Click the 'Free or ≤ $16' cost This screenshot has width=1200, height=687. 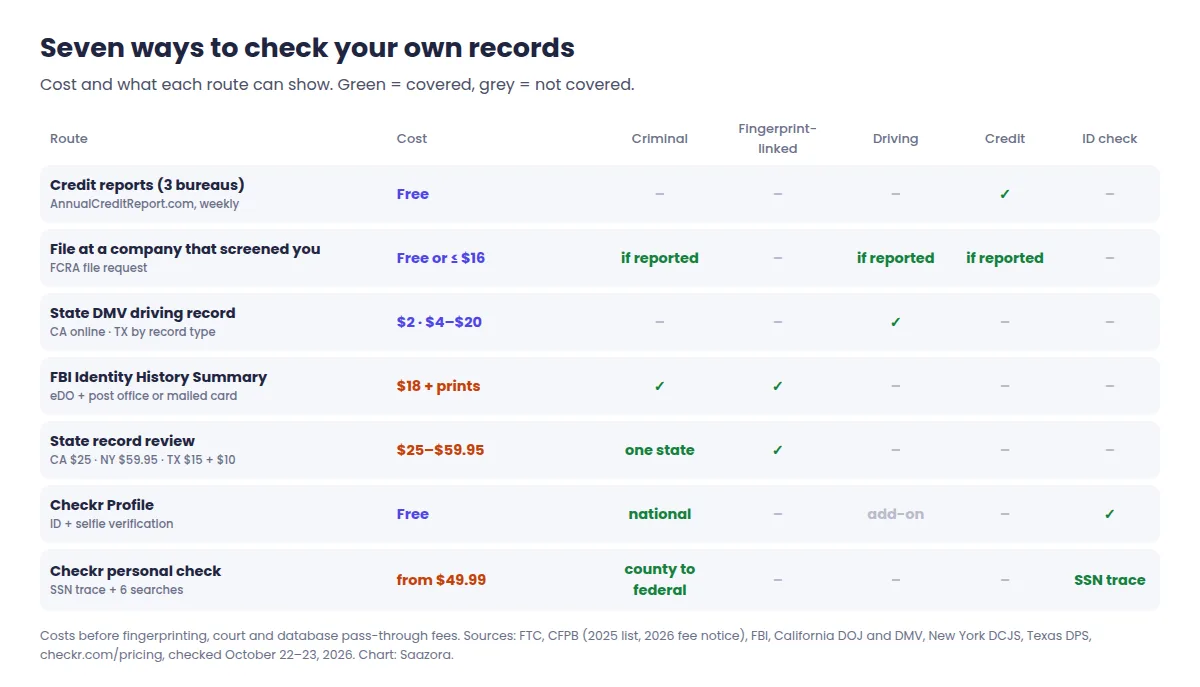tap(441, 258)
